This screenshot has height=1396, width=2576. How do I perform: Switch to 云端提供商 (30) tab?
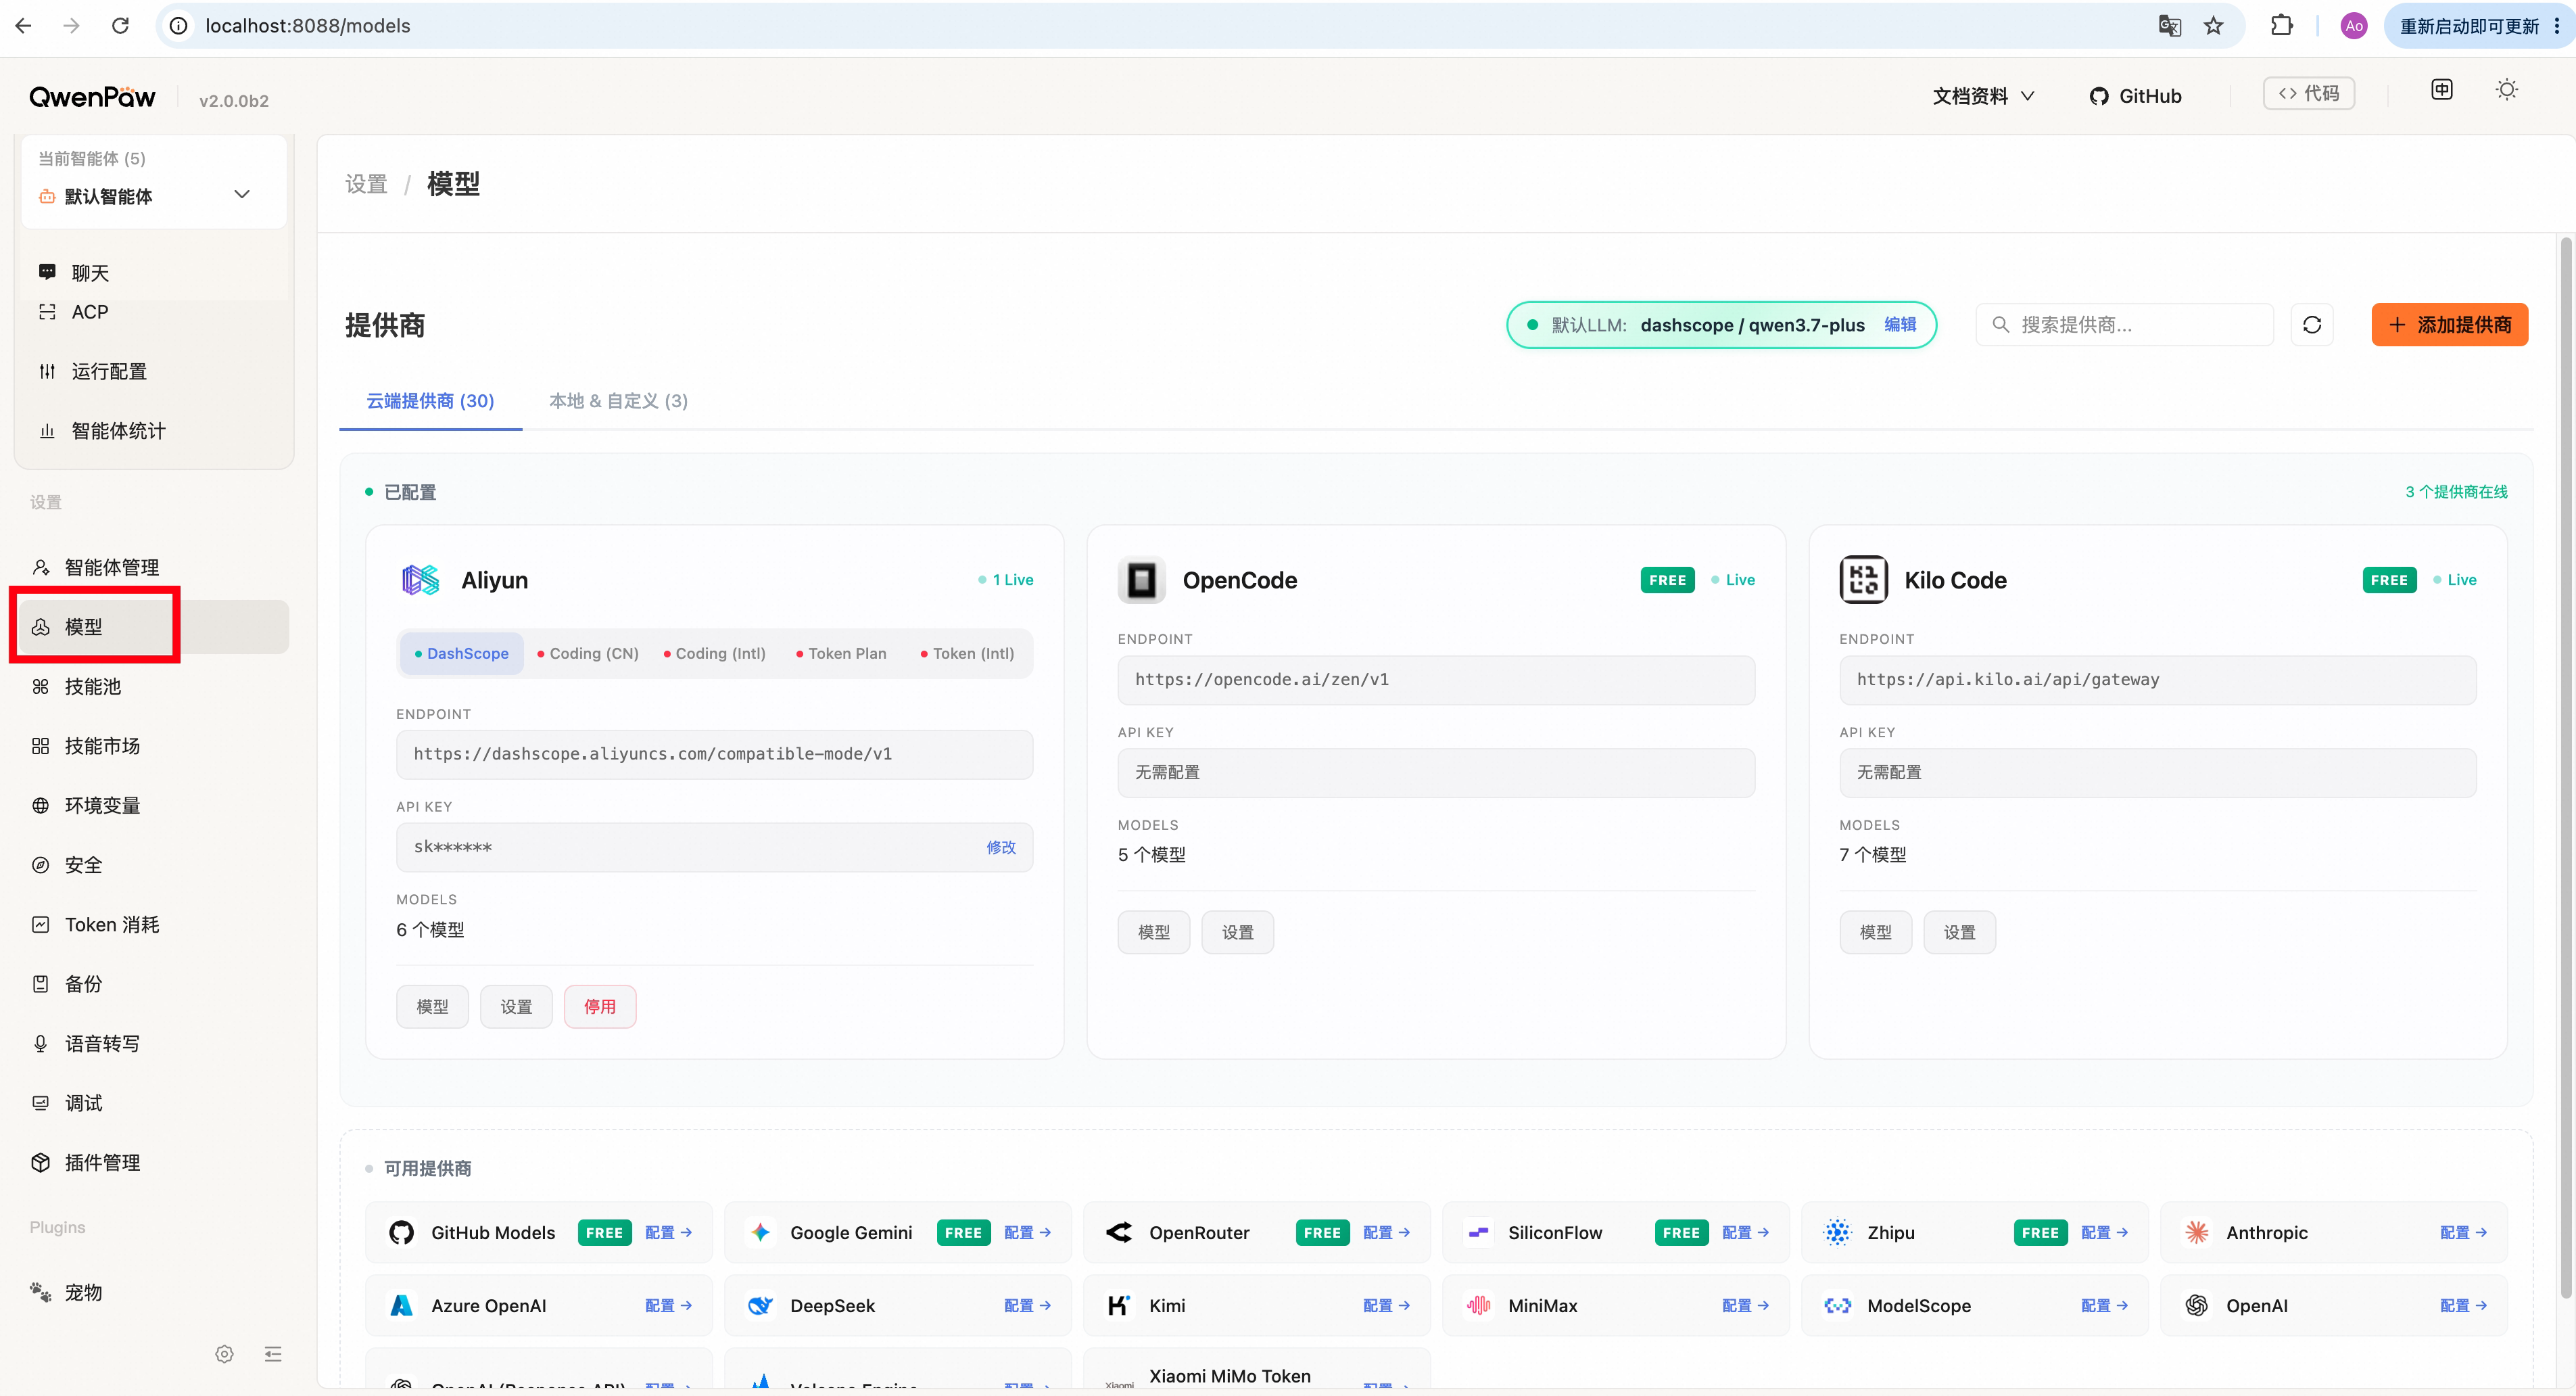pos(430,401)
